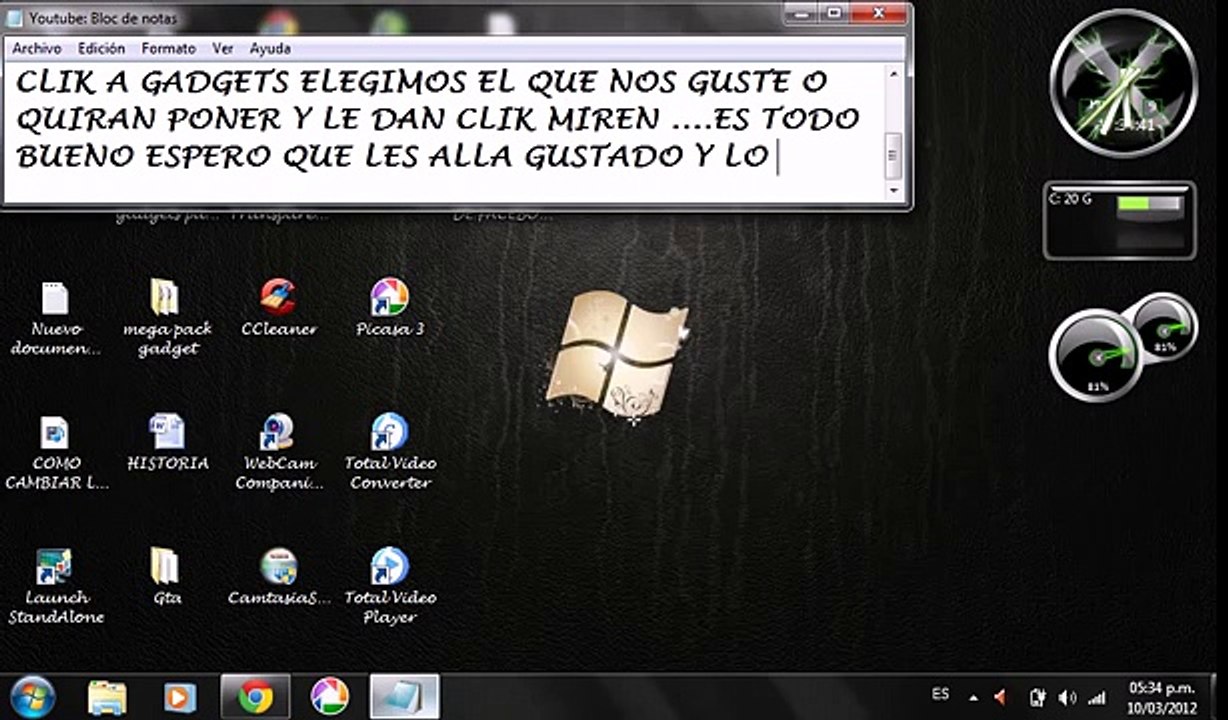Click the orange tray notification icon
The height and width of the screenshot is (720, 1228).
point(1000,697)
